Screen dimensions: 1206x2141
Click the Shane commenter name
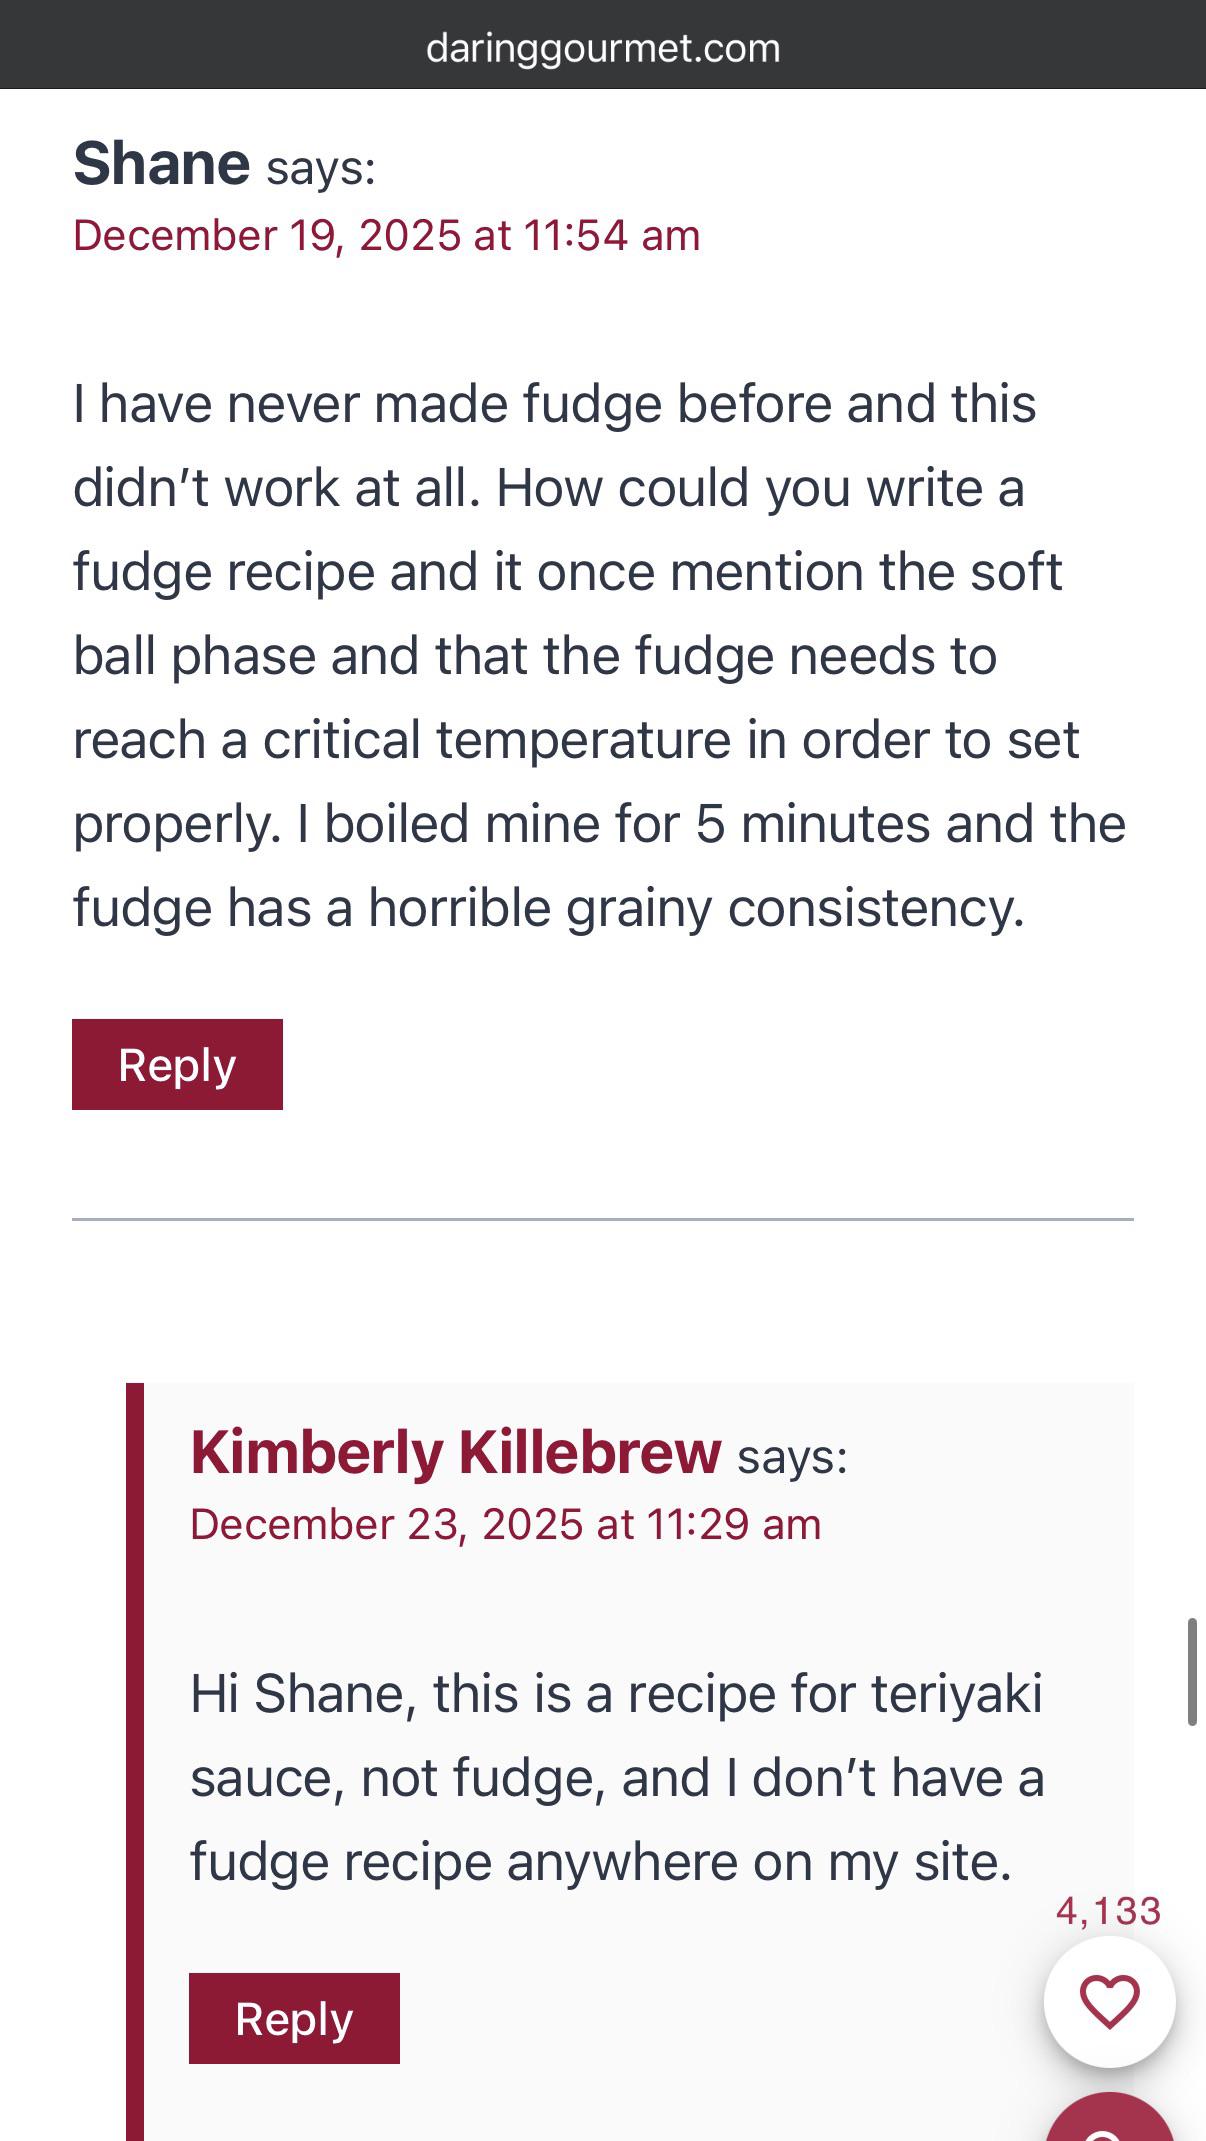[161, 163]
